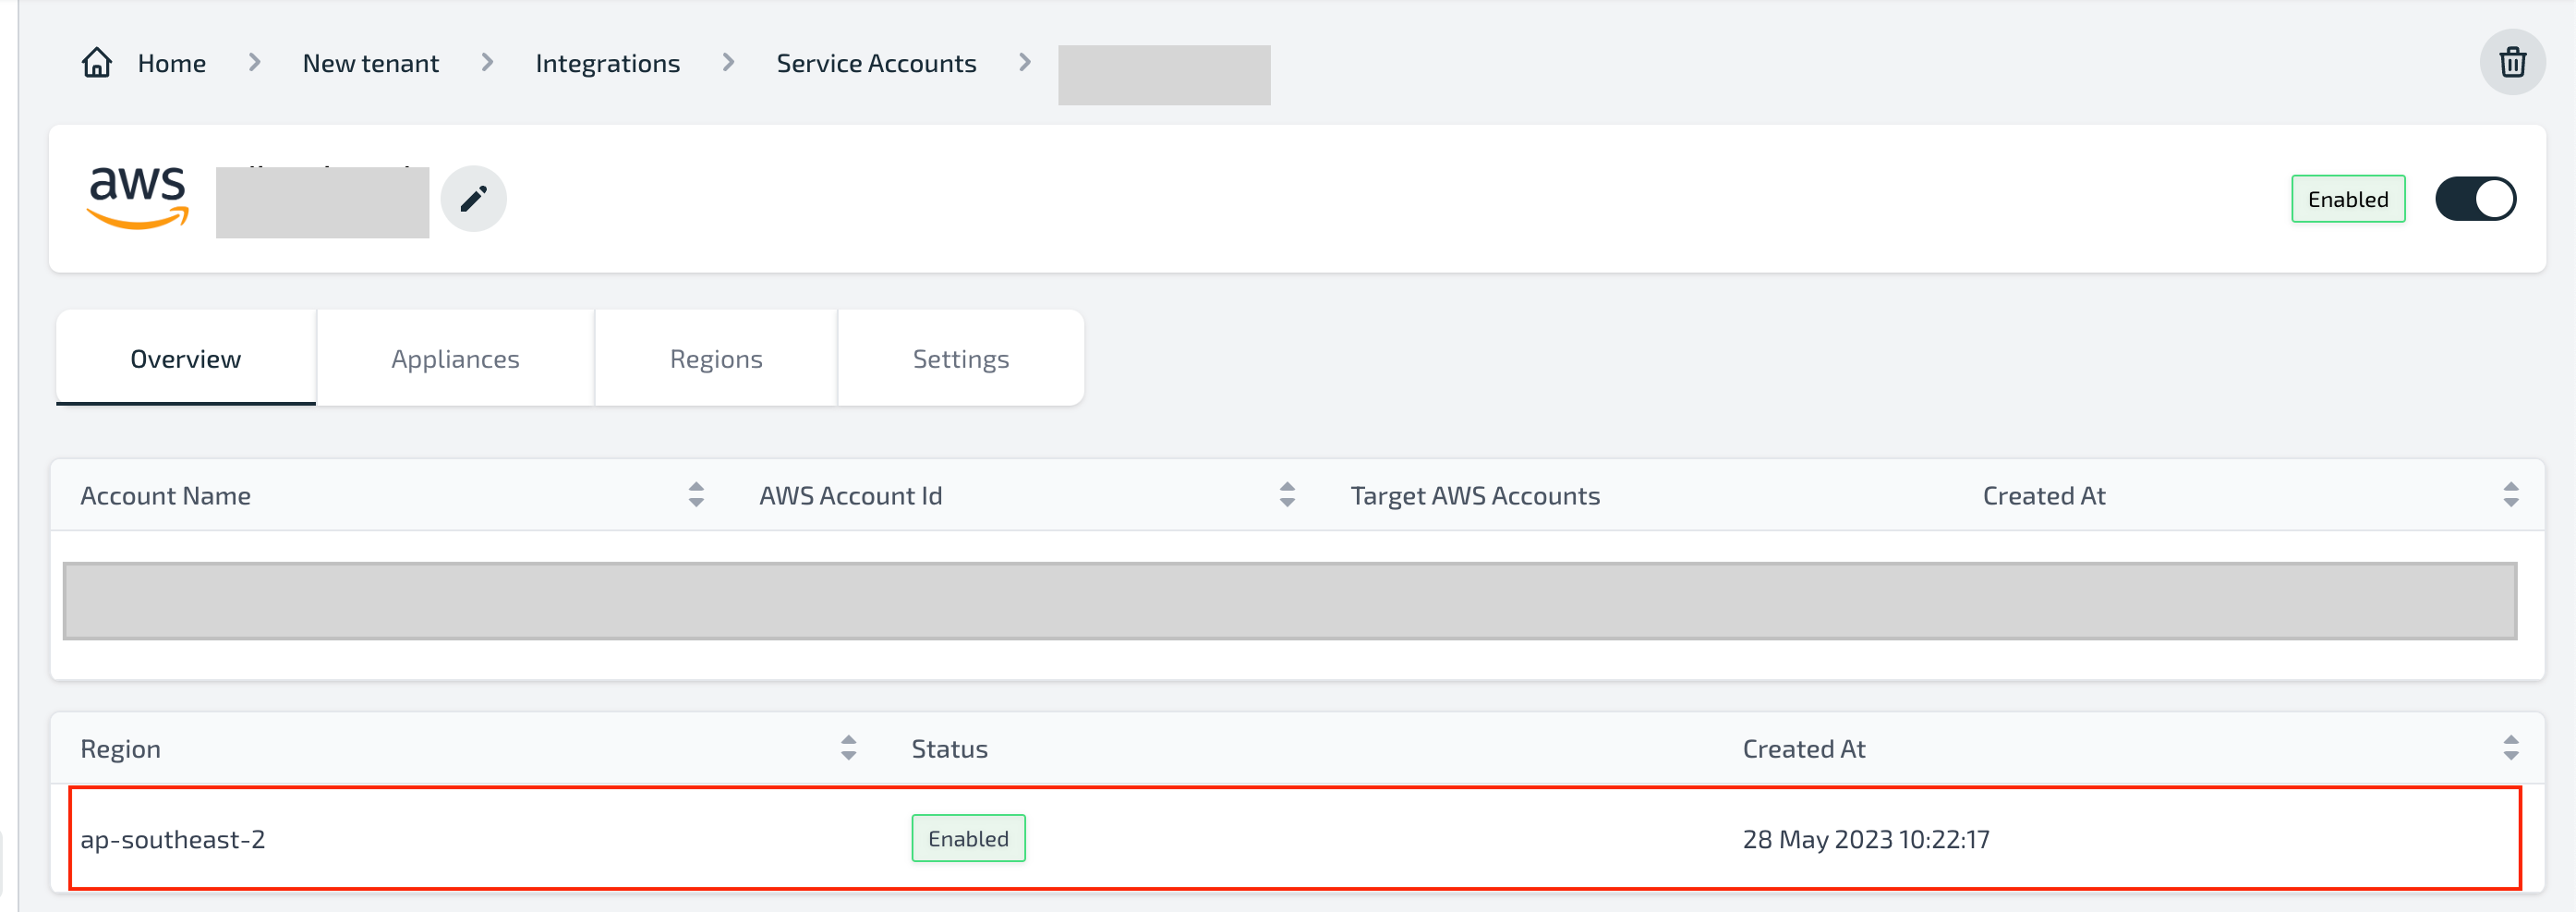
Task: Sort accounts table by Created At
Action: coord(2510,495)
